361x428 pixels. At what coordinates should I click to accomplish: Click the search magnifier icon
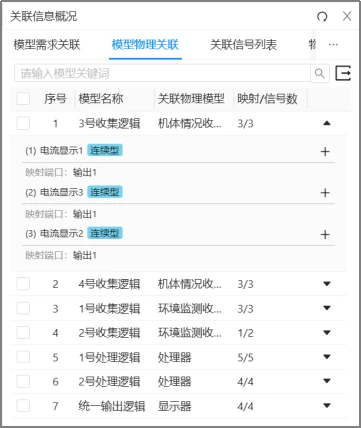pyautogui.click(x=320, y=73)
